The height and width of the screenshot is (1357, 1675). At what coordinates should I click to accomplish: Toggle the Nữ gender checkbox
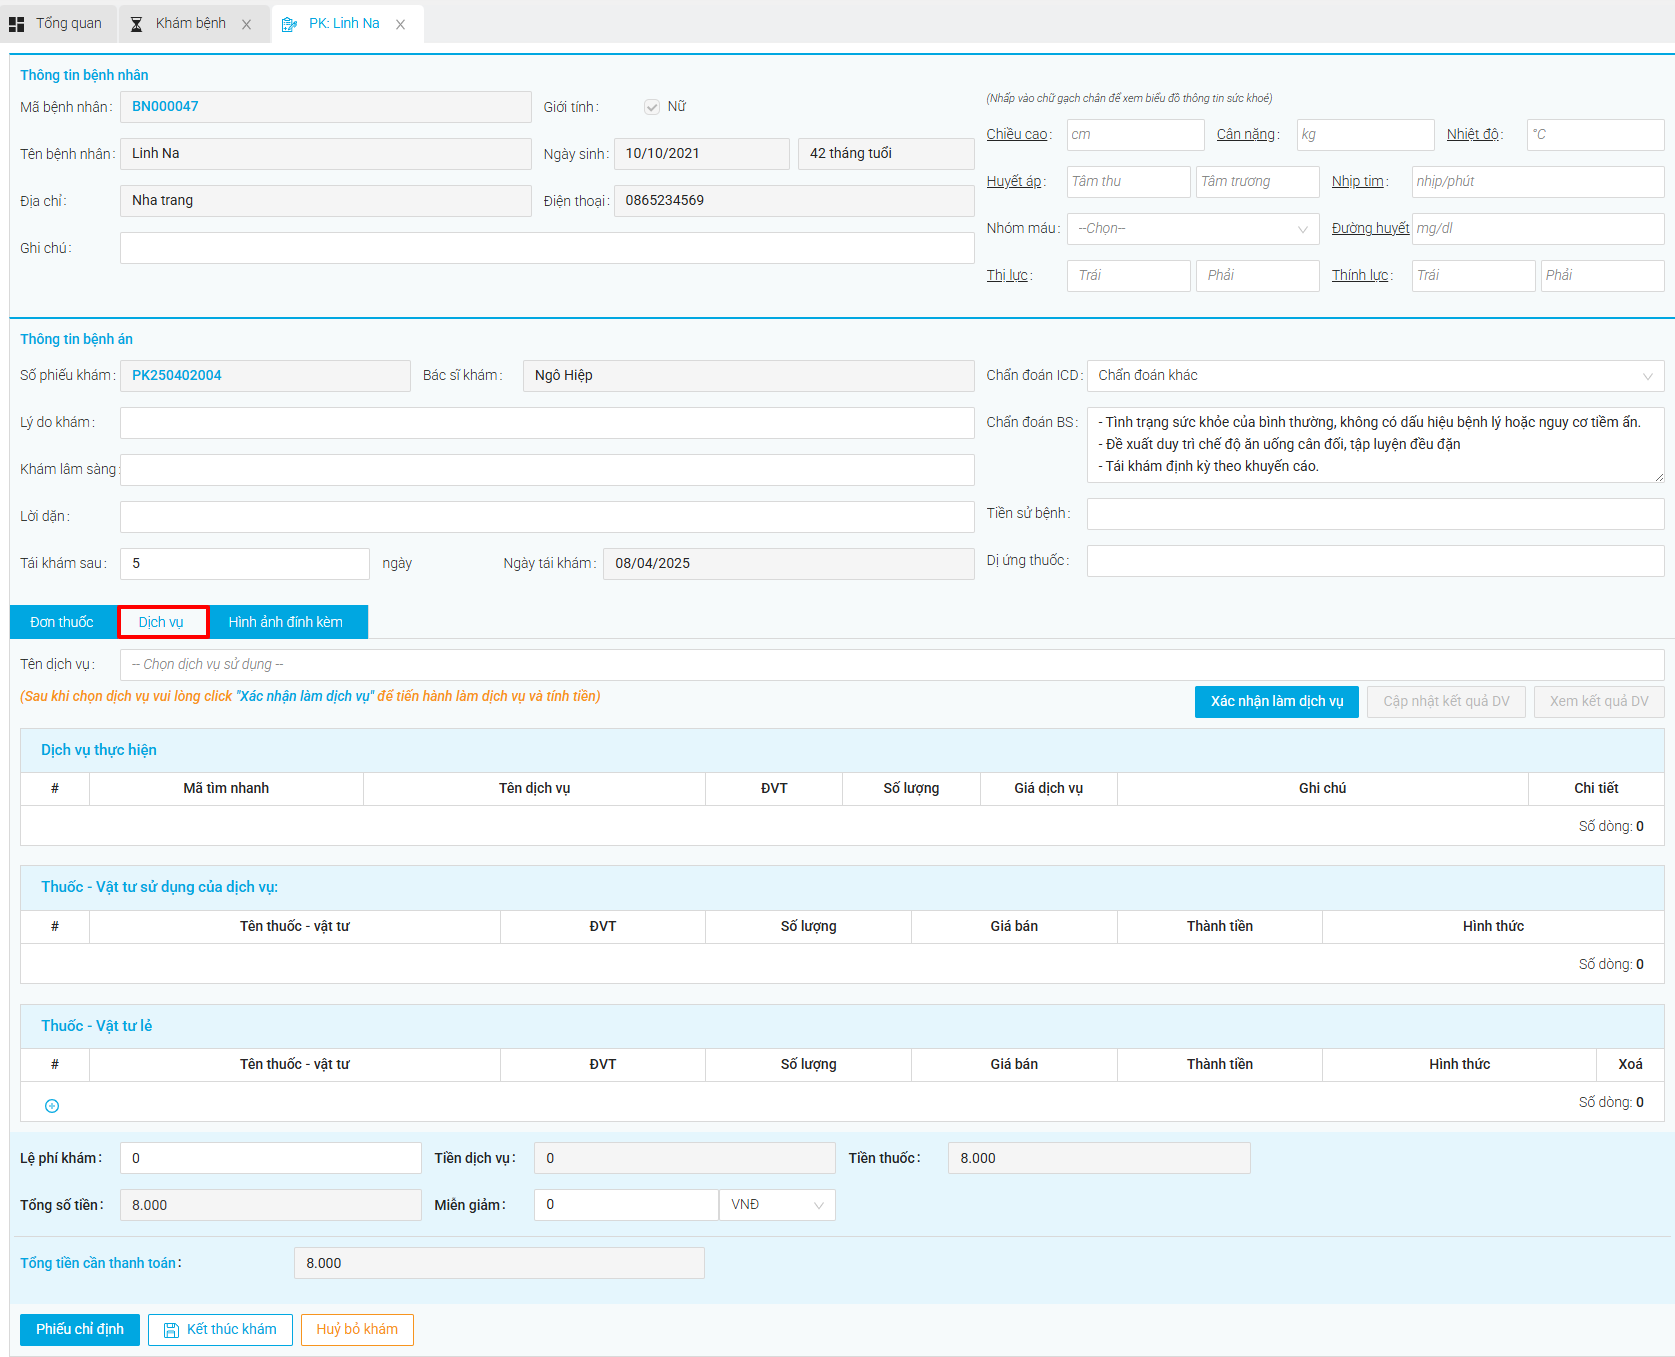(x=652, y=107)
